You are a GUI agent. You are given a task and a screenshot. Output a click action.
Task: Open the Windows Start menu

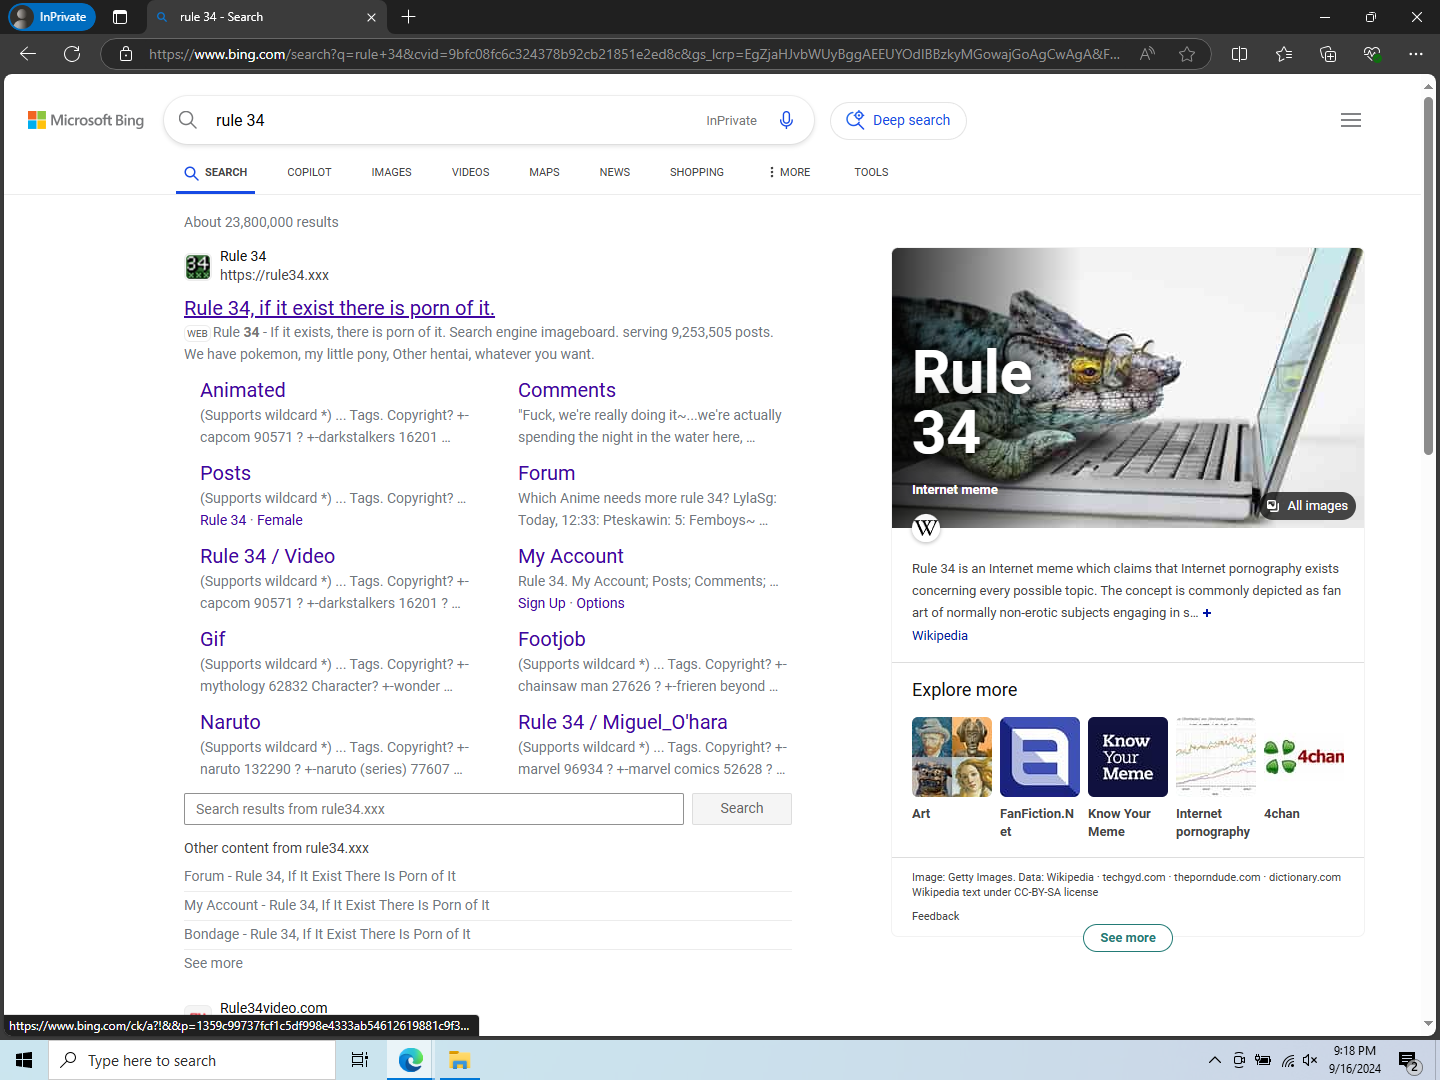(24, 1060)
